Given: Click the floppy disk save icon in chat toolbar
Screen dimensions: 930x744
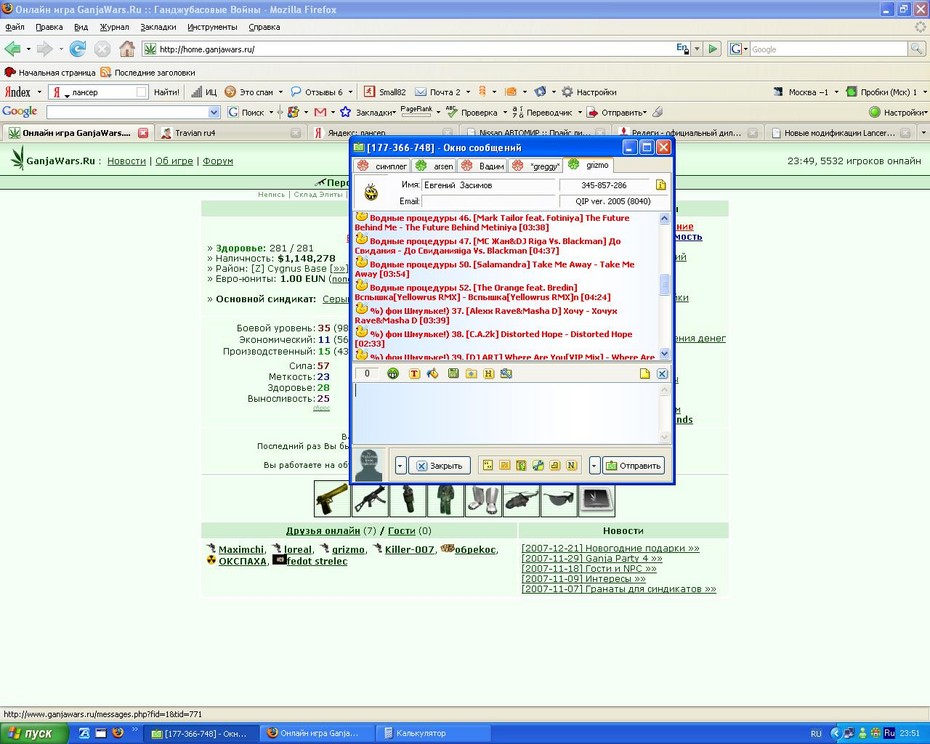Looking at the screenshot, I should click(453, 373).
